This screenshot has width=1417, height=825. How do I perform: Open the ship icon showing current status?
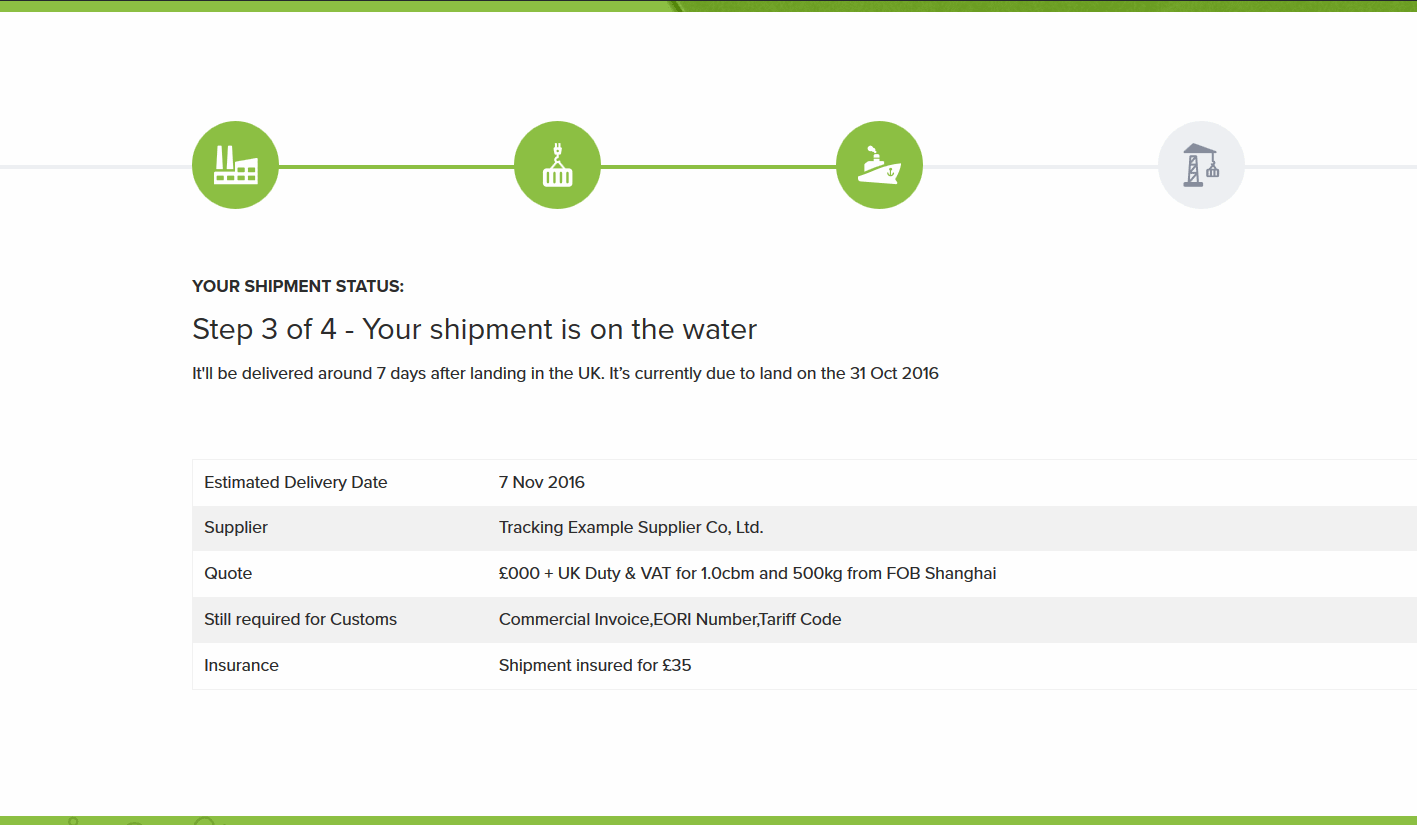coord(879,164)
